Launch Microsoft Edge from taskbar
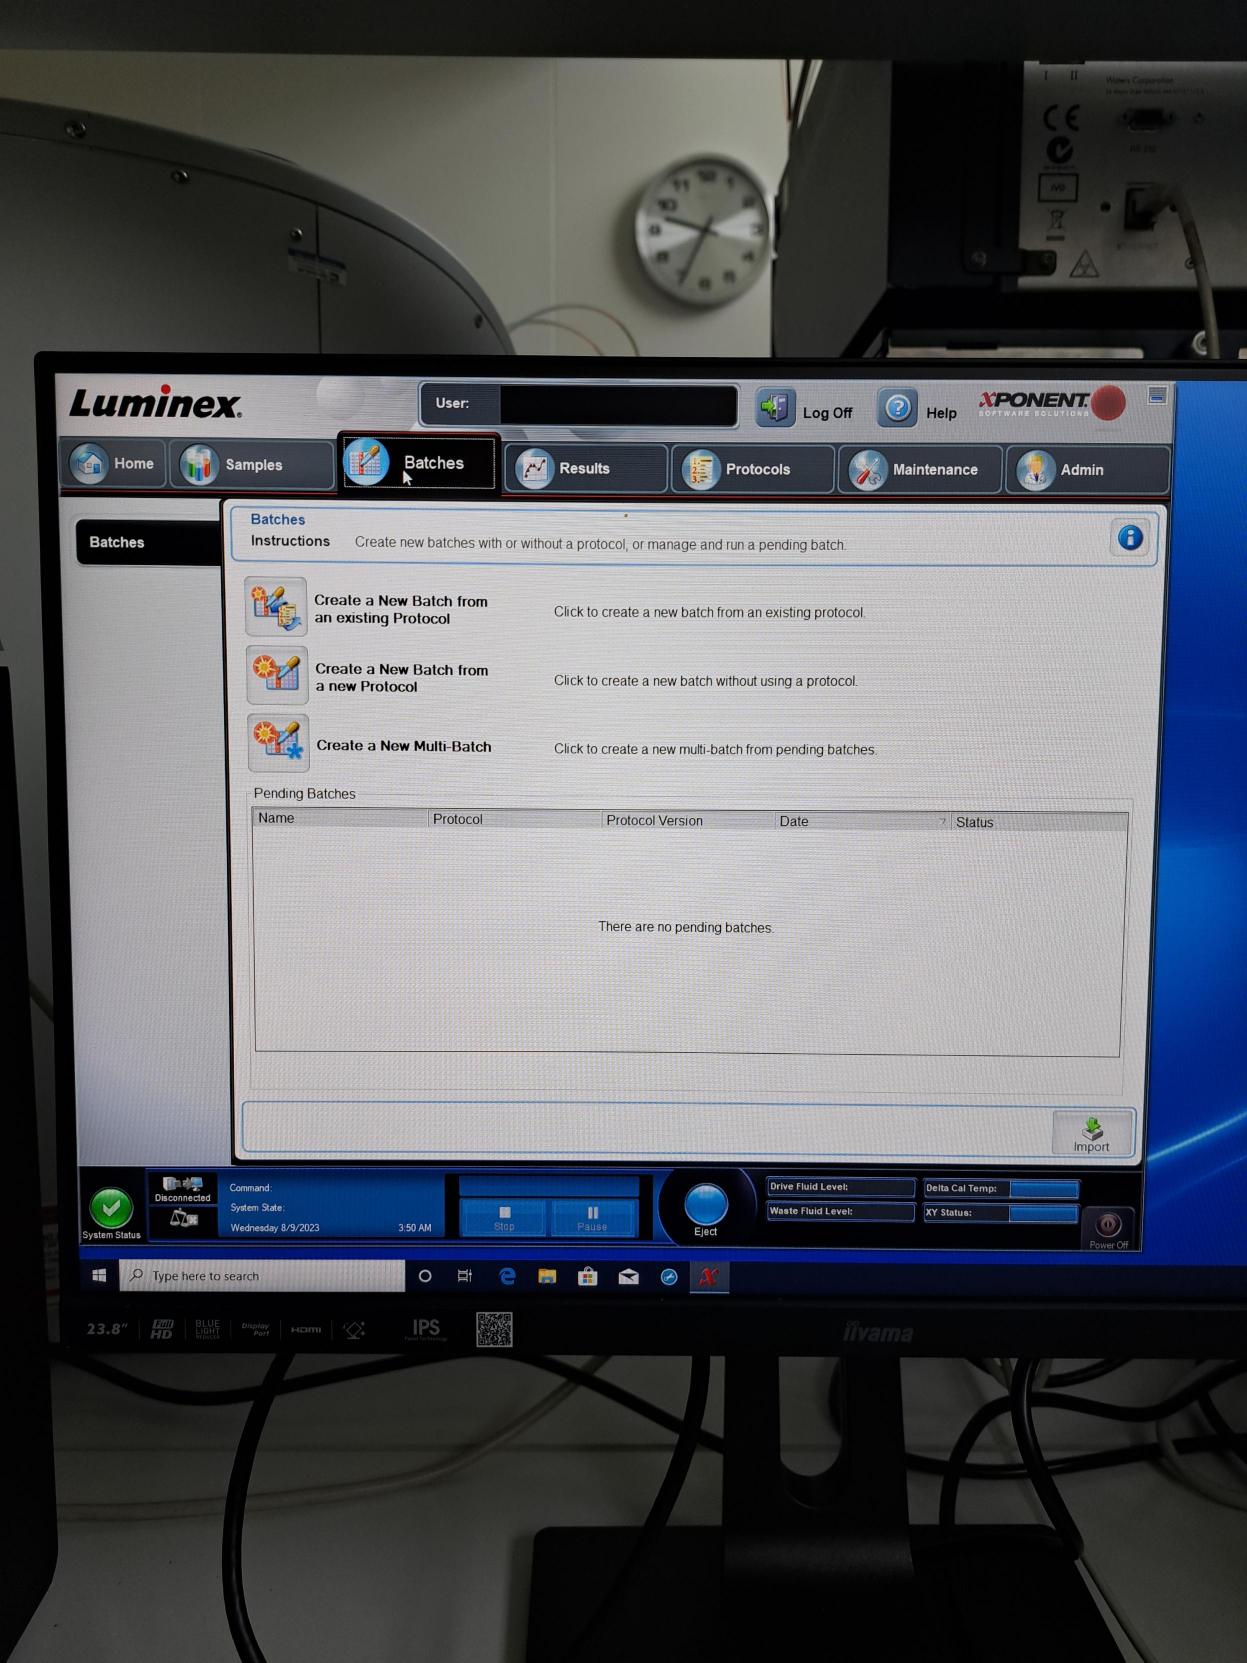1247x1663 pixels. 507,1276
